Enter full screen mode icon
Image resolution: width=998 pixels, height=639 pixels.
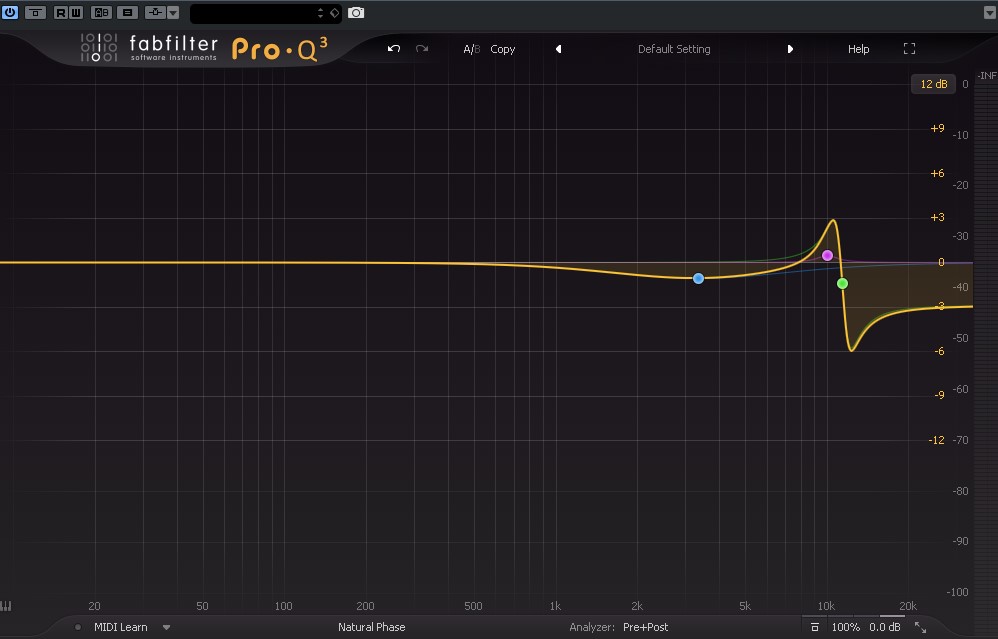point(910,49)
